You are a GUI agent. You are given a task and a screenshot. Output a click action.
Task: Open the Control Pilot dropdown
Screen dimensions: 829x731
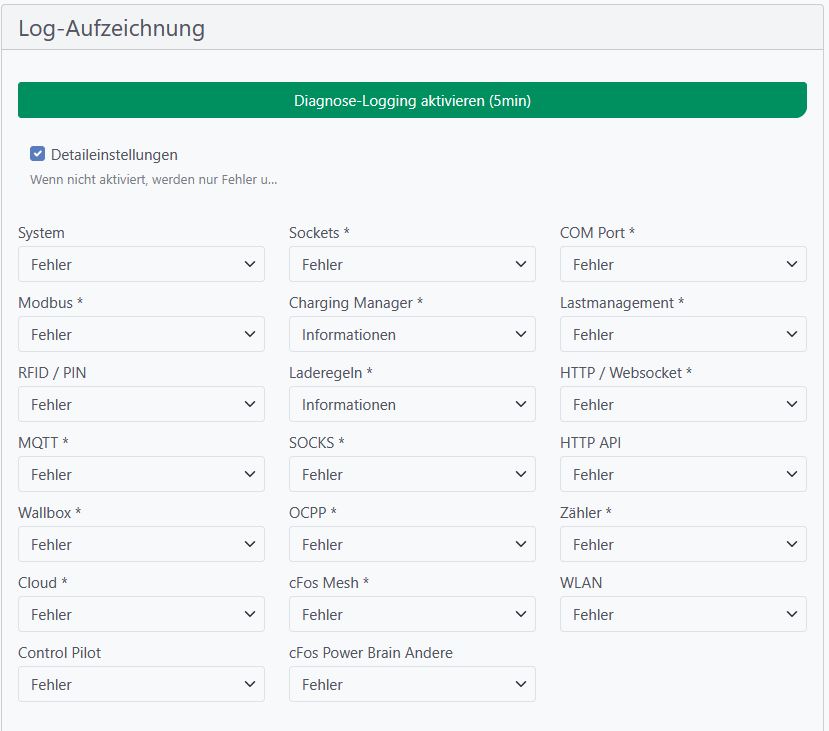pyautogui.click(x=141, y=685)
